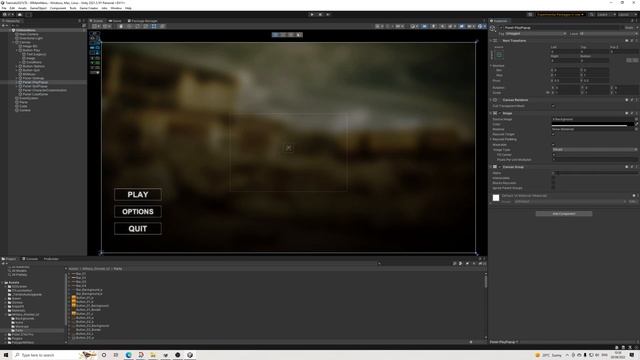This screenshot has width=640, height=360.
Task: Open the Component menu
Action: point(58,8)
